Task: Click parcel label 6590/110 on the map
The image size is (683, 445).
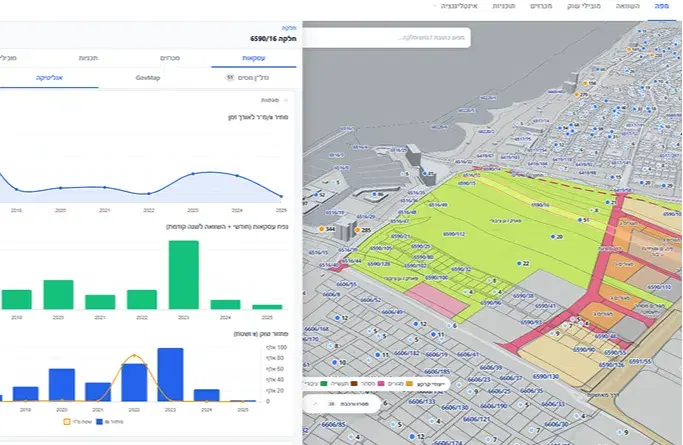Action: click(x=659, y=287)
